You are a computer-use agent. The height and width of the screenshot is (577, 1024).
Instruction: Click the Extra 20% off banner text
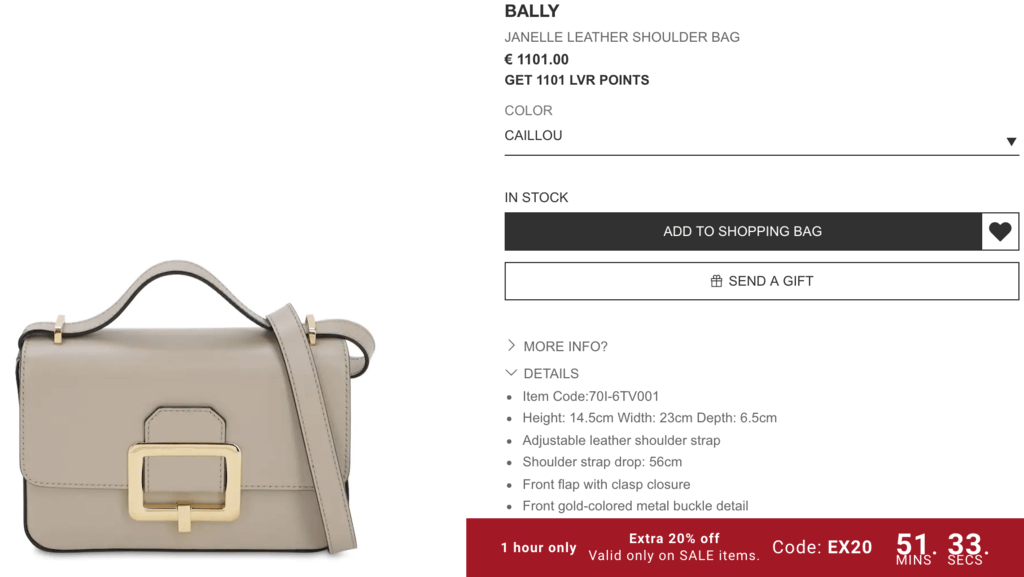point(674,538)
